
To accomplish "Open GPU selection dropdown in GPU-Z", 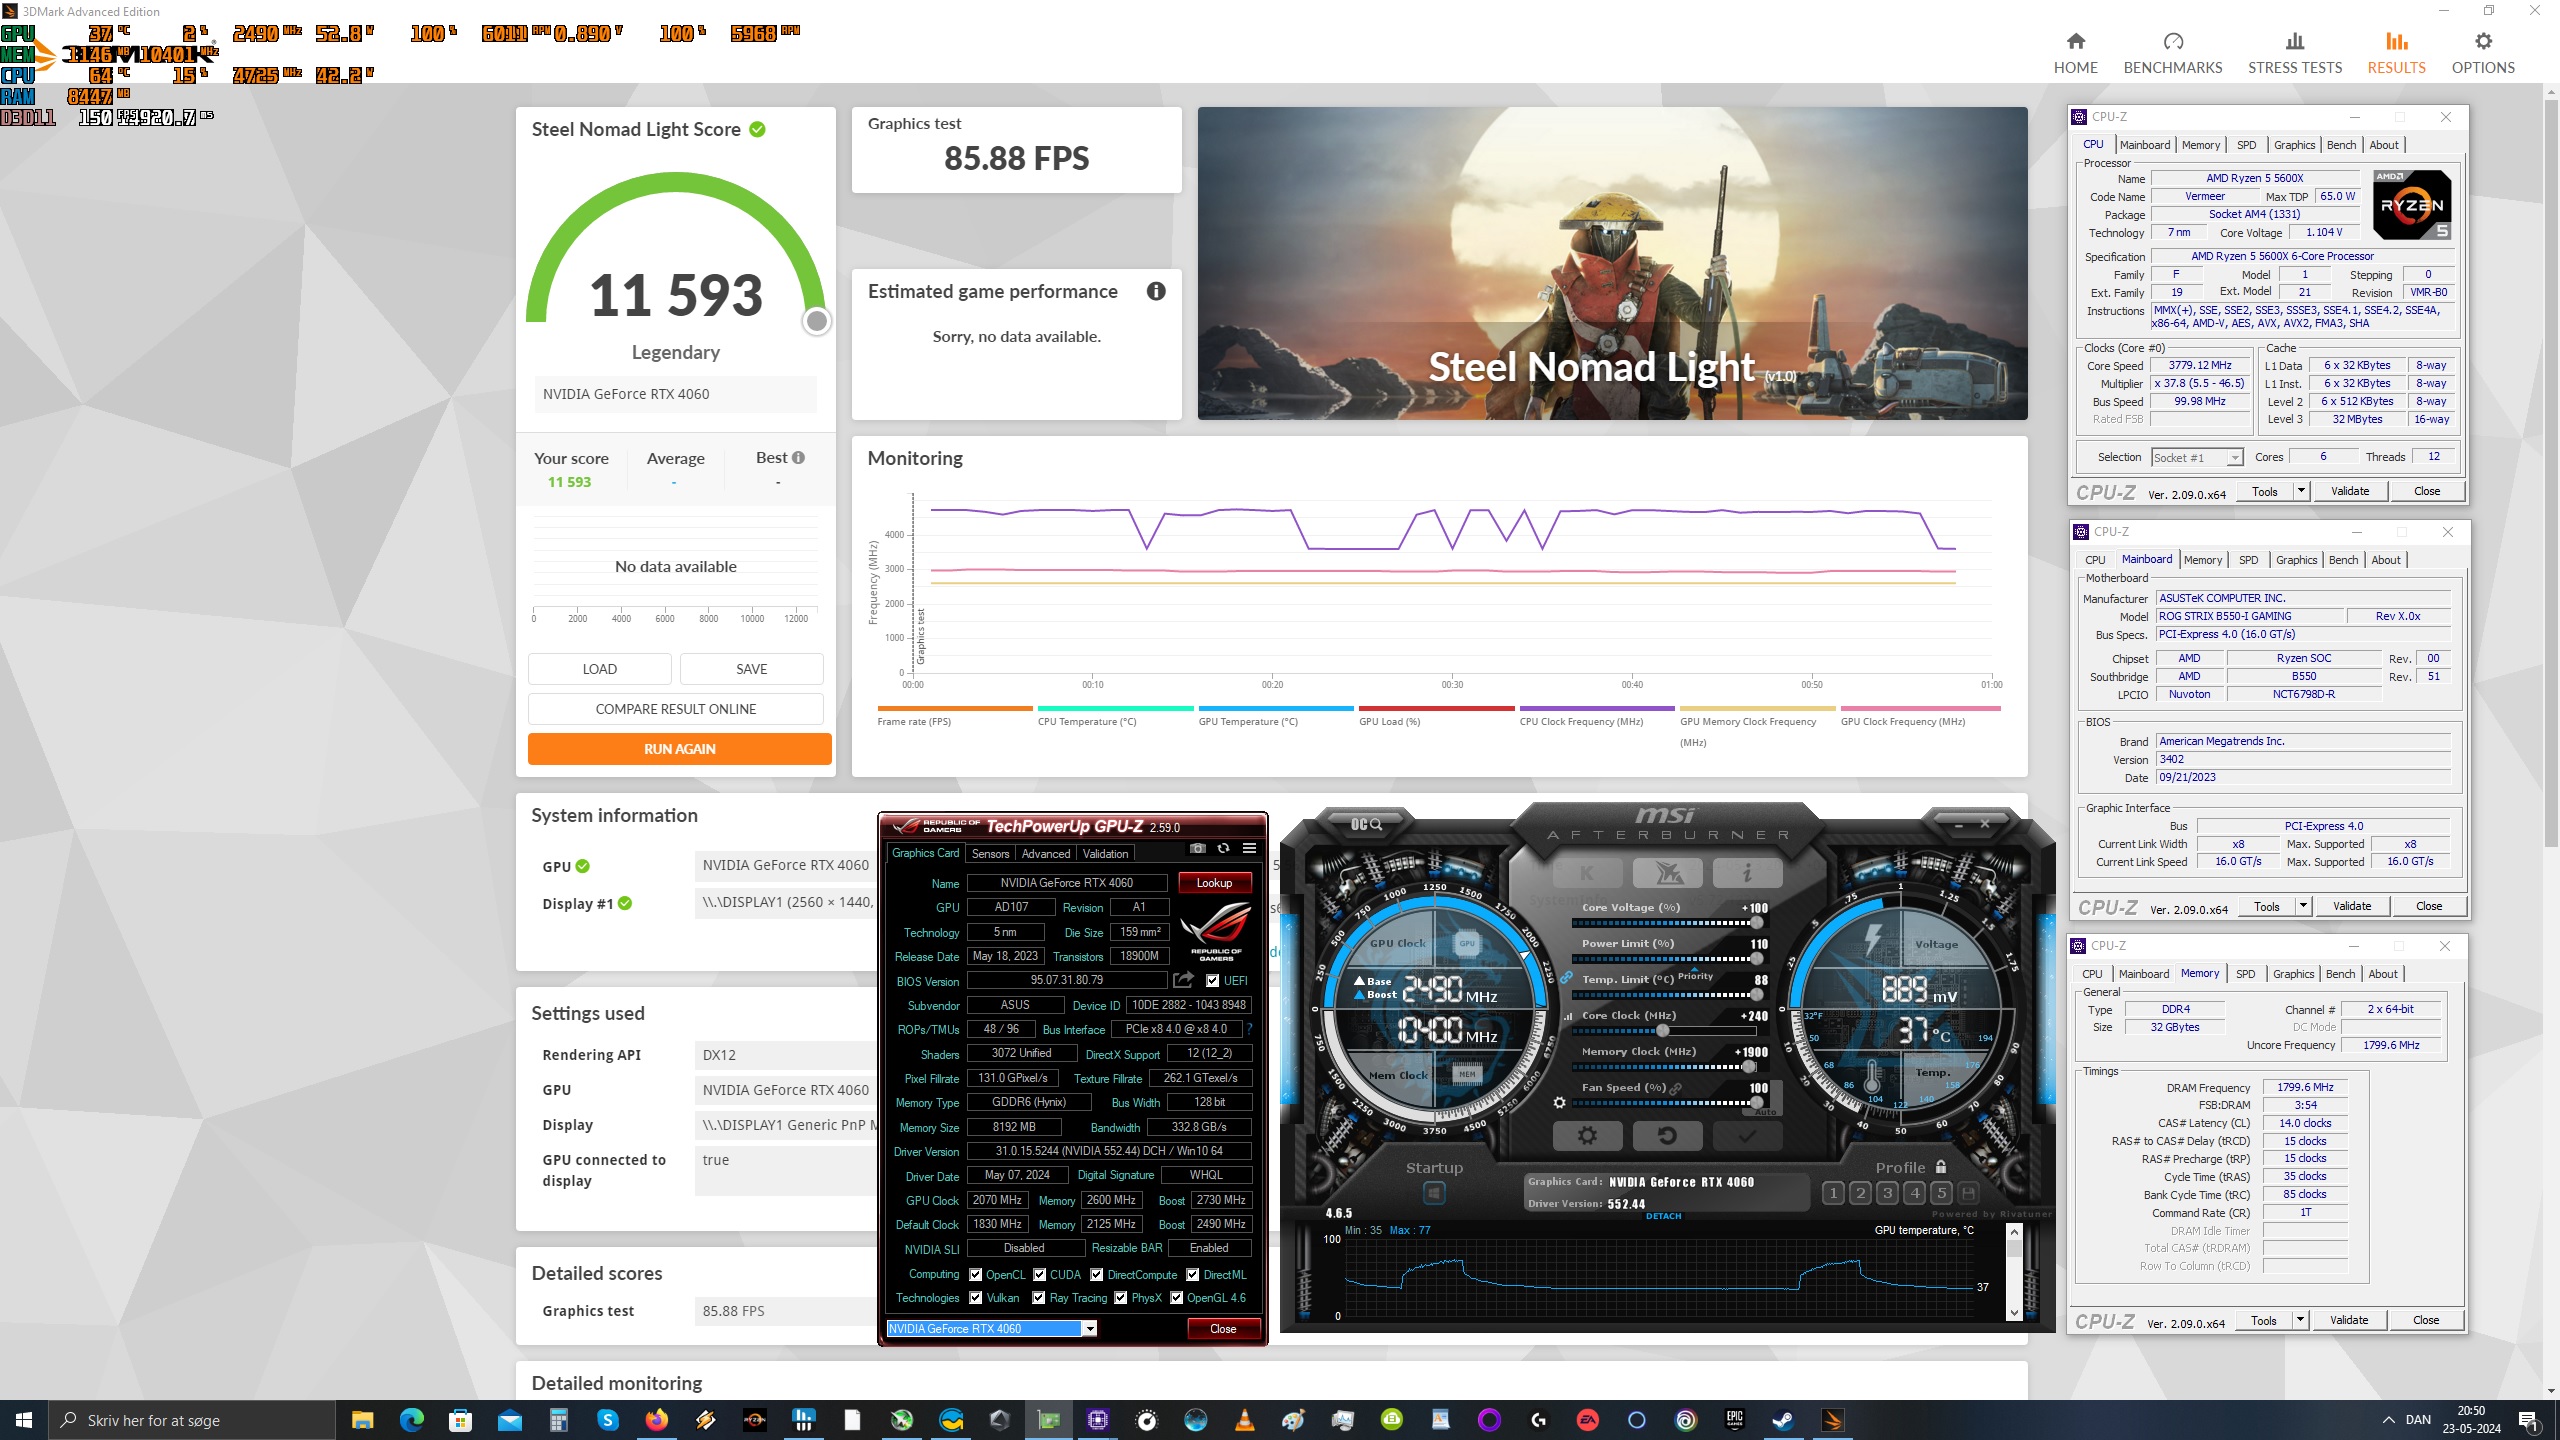I will tap(1090, 1329).
